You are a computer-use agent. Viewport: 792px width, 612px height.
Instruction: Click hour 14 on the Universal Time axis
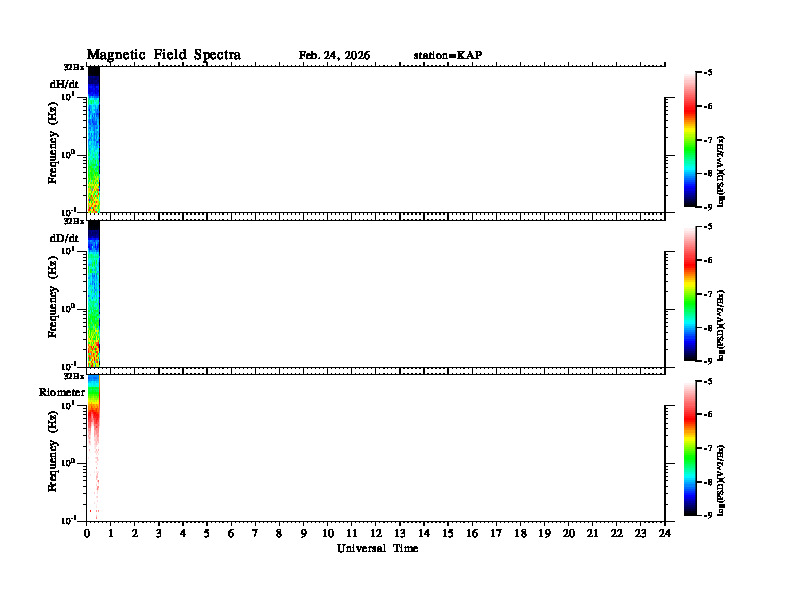(x=424, y=534)
